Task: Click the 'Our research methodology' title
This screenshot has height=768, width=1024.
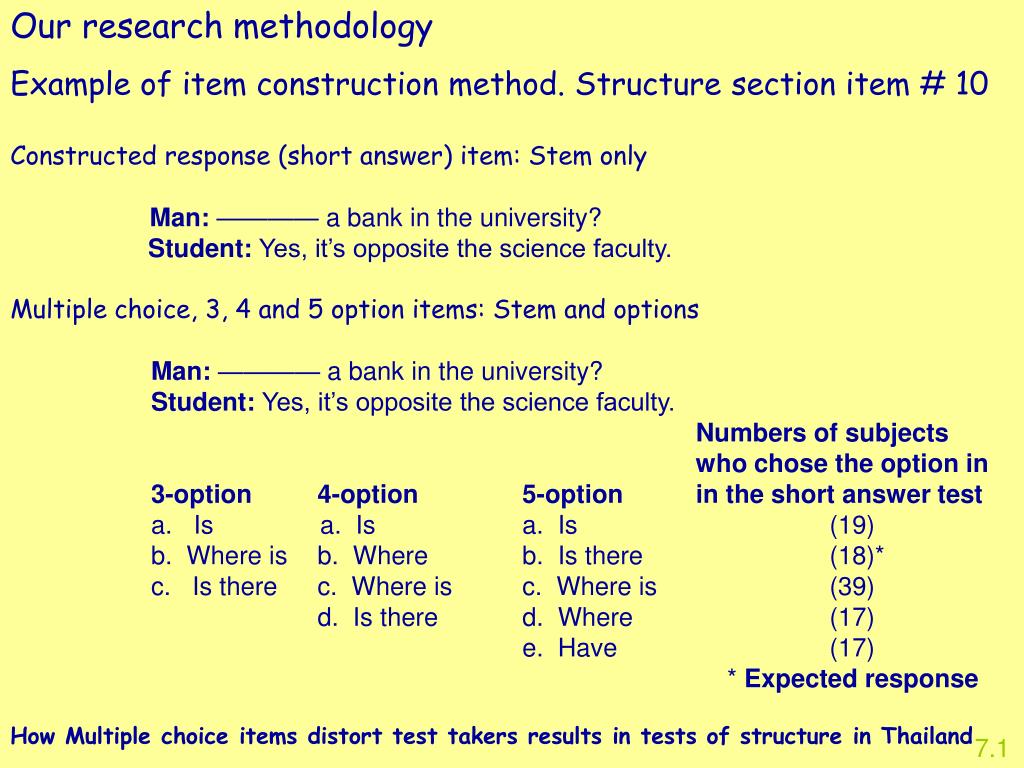Action: (221, 28)
